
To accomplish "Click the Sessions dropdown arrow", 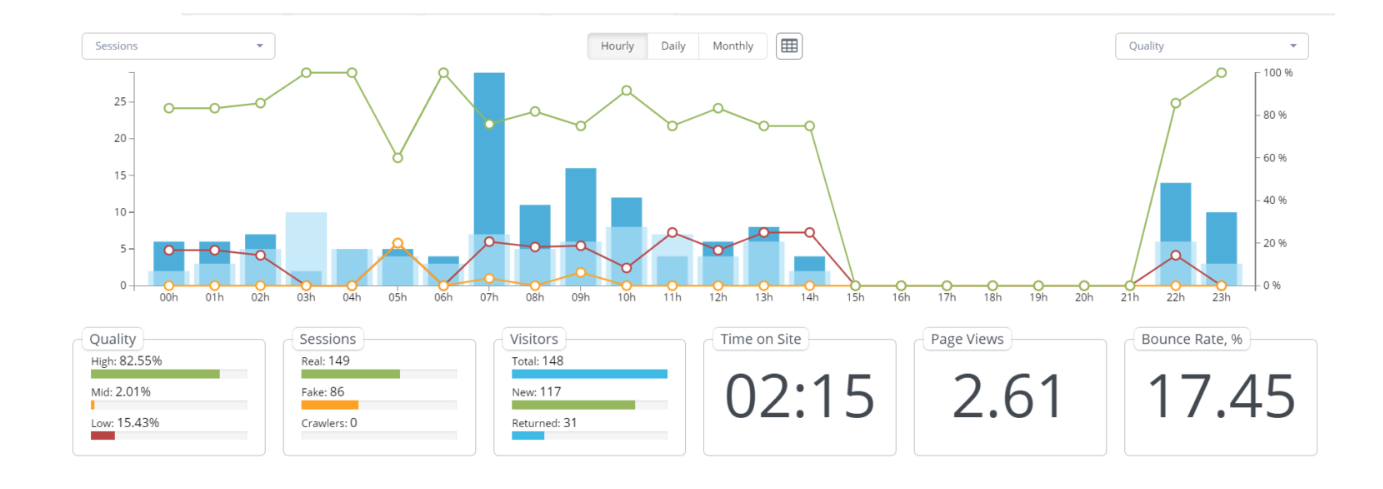I will coord(259,46).
